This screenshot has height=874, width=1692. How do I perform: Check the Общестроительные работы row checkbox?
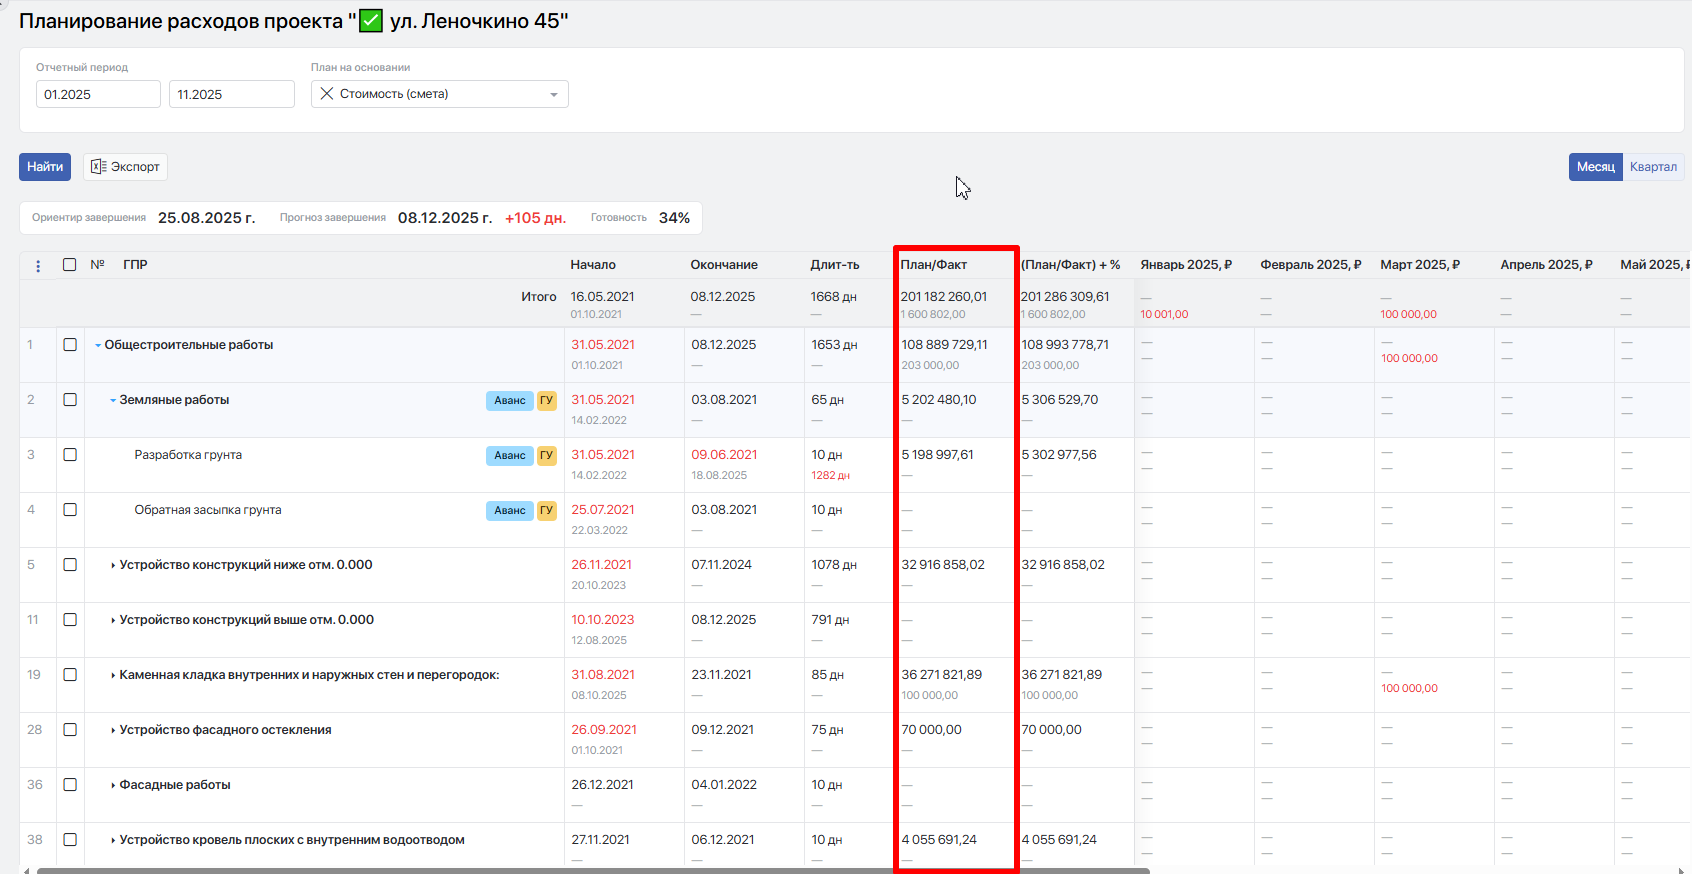tap(70, 345)
